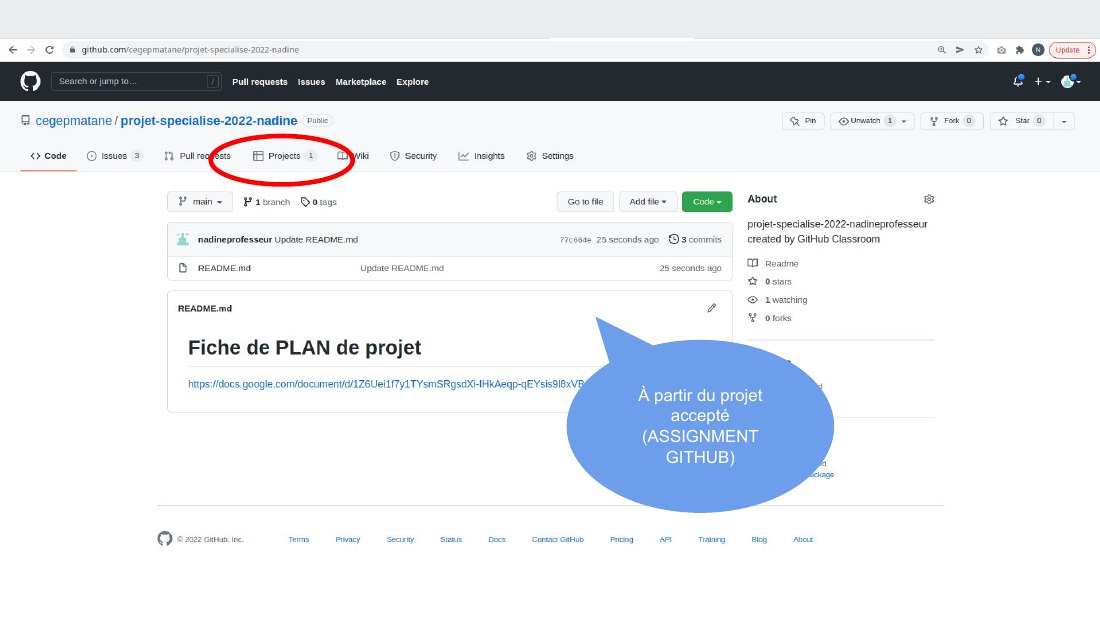1100x619 pixels.
Task: Click the nadineprofesseur commit avatar
Action: pyautogui.click(x=183, y=239)
